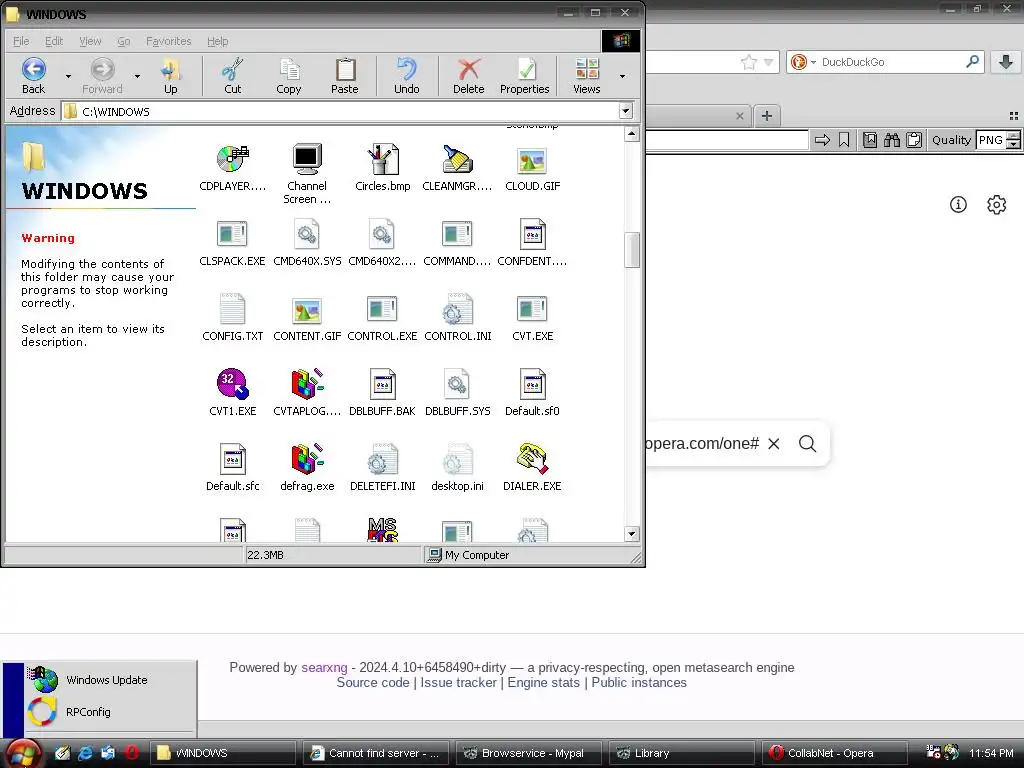The image size is (1024, 768).
Task: Click the Paste clipboard icon
Action: tap(345, 76)
